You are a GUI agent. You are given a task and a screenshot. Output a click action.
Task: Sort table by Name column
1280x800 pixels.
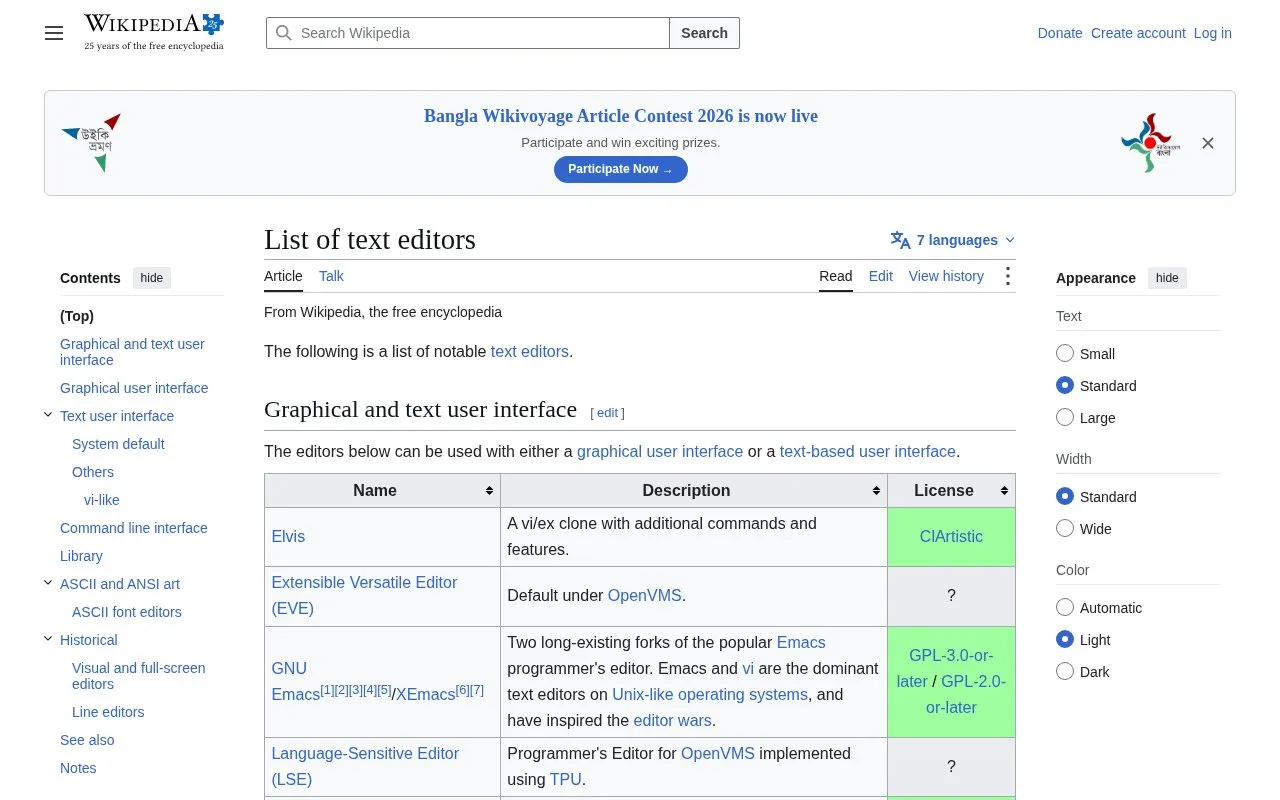point(382,490)
